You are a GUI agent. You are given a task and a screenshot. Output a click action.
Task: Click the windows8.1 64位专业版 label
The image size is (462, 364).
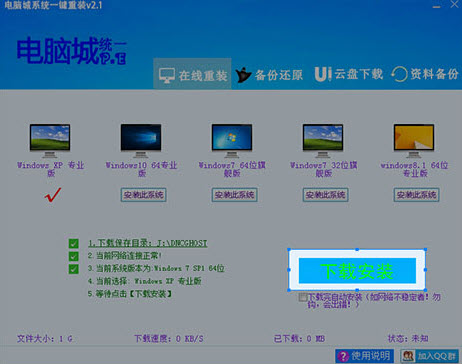tap(414, 169)
